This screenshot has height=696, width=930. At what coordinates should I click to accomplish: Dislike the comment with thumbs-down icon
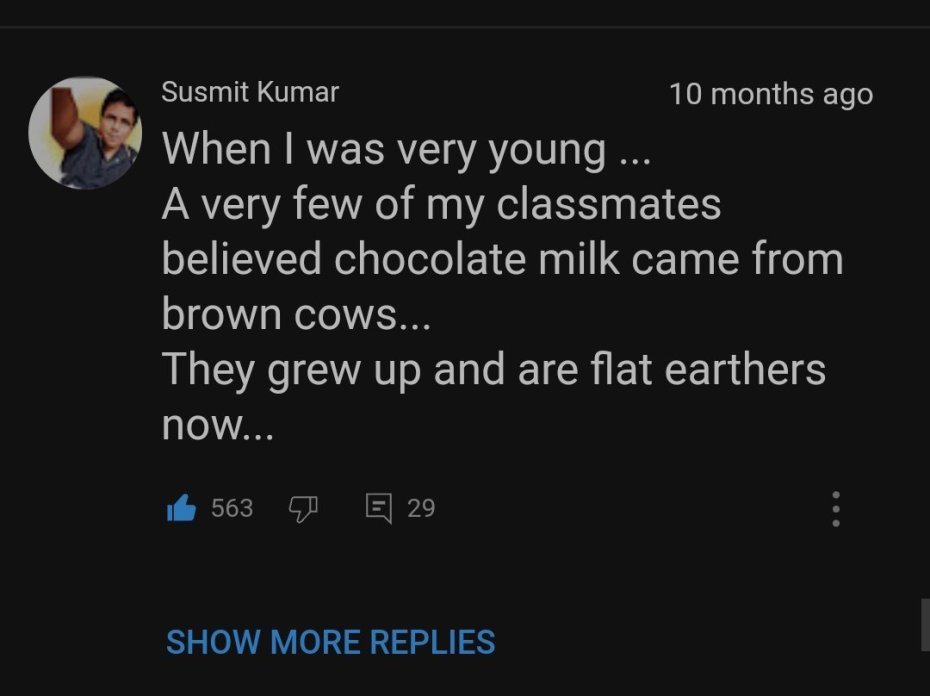coord(302,509)
